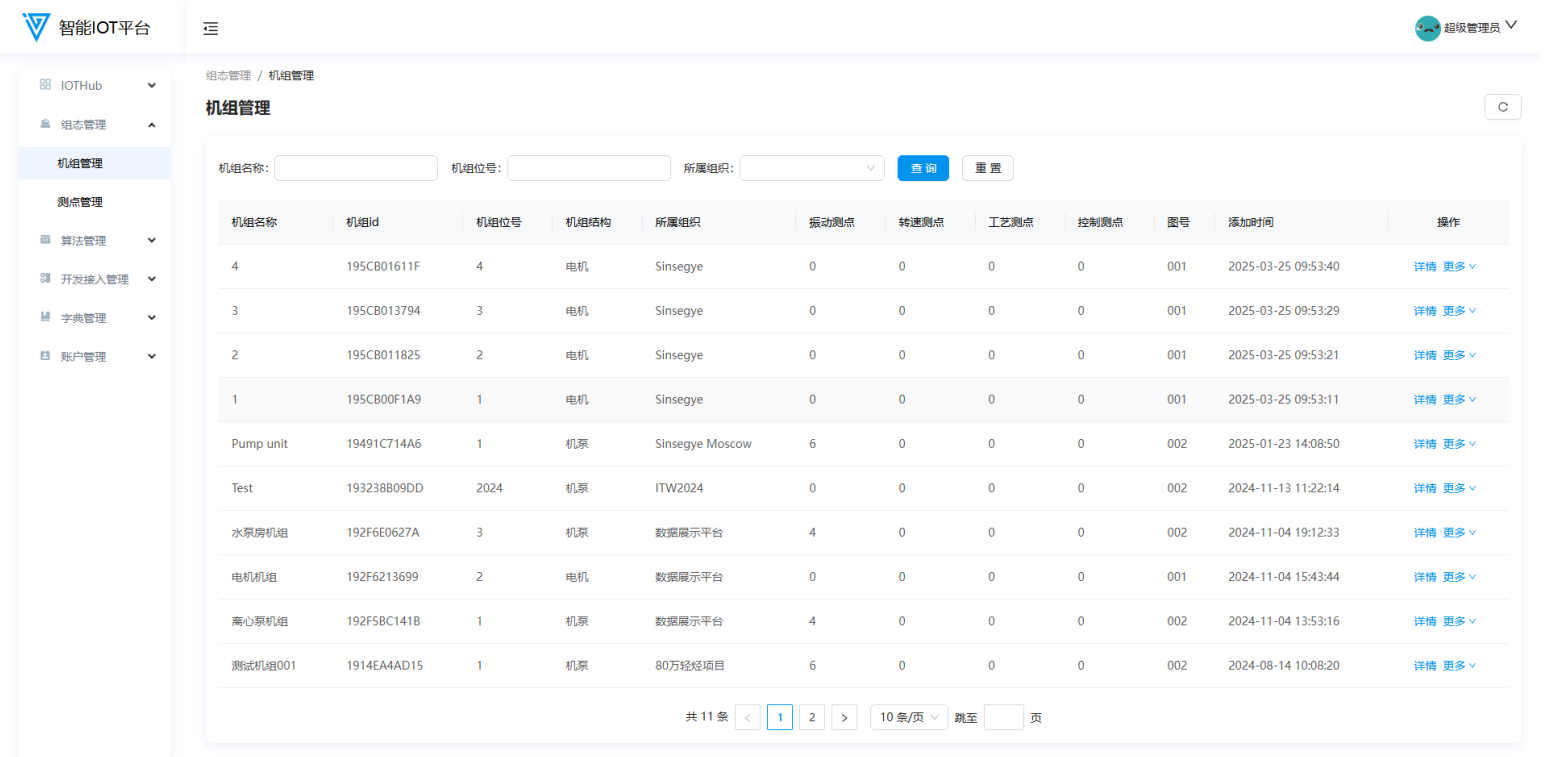Click the platform logo icon
1547x757 pixels.
pos(36,27)
